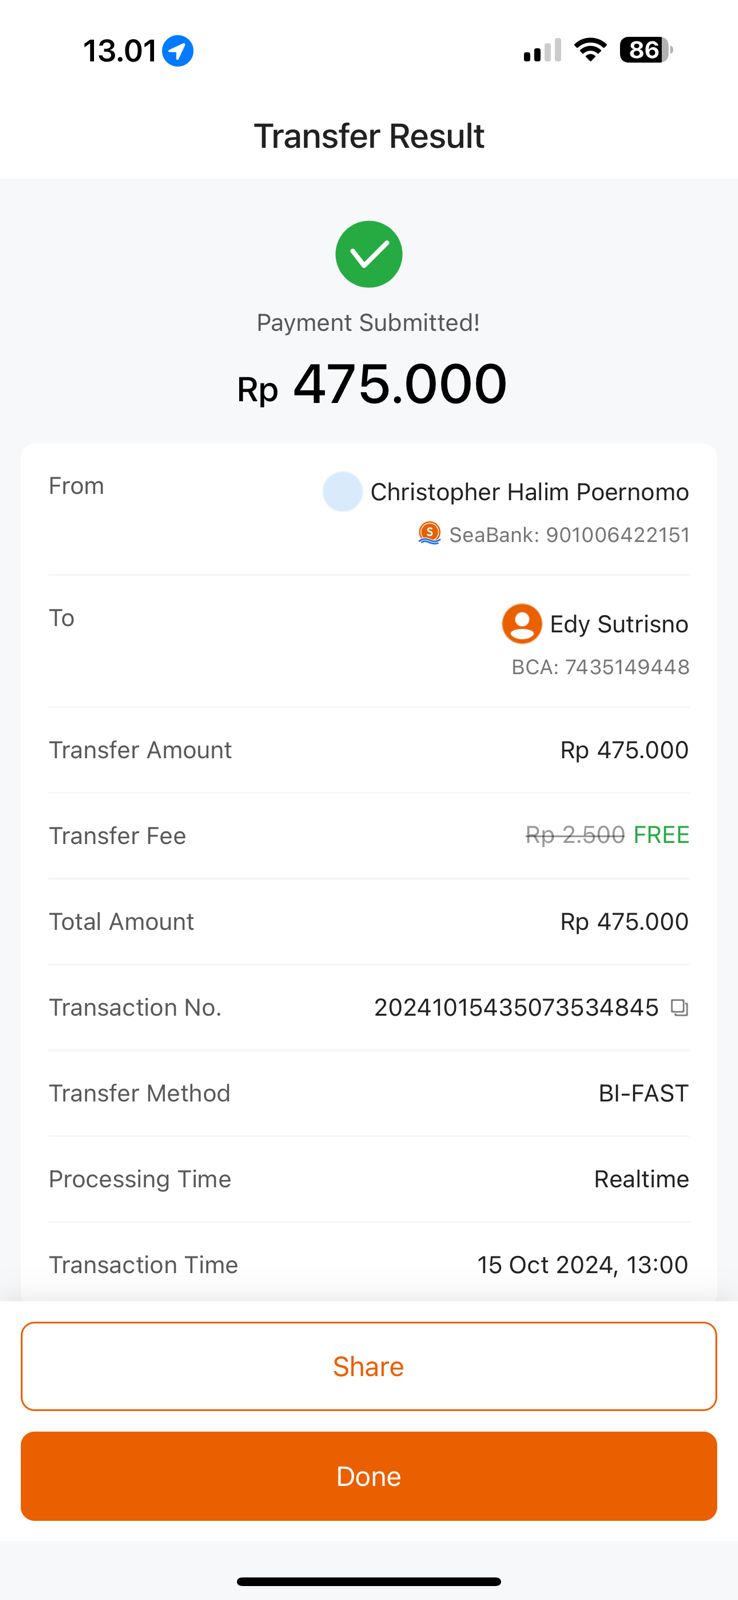Tap the Wi-Fi icon in status bar
This screenshot has height=1600, width=738.
click(591, 50)
